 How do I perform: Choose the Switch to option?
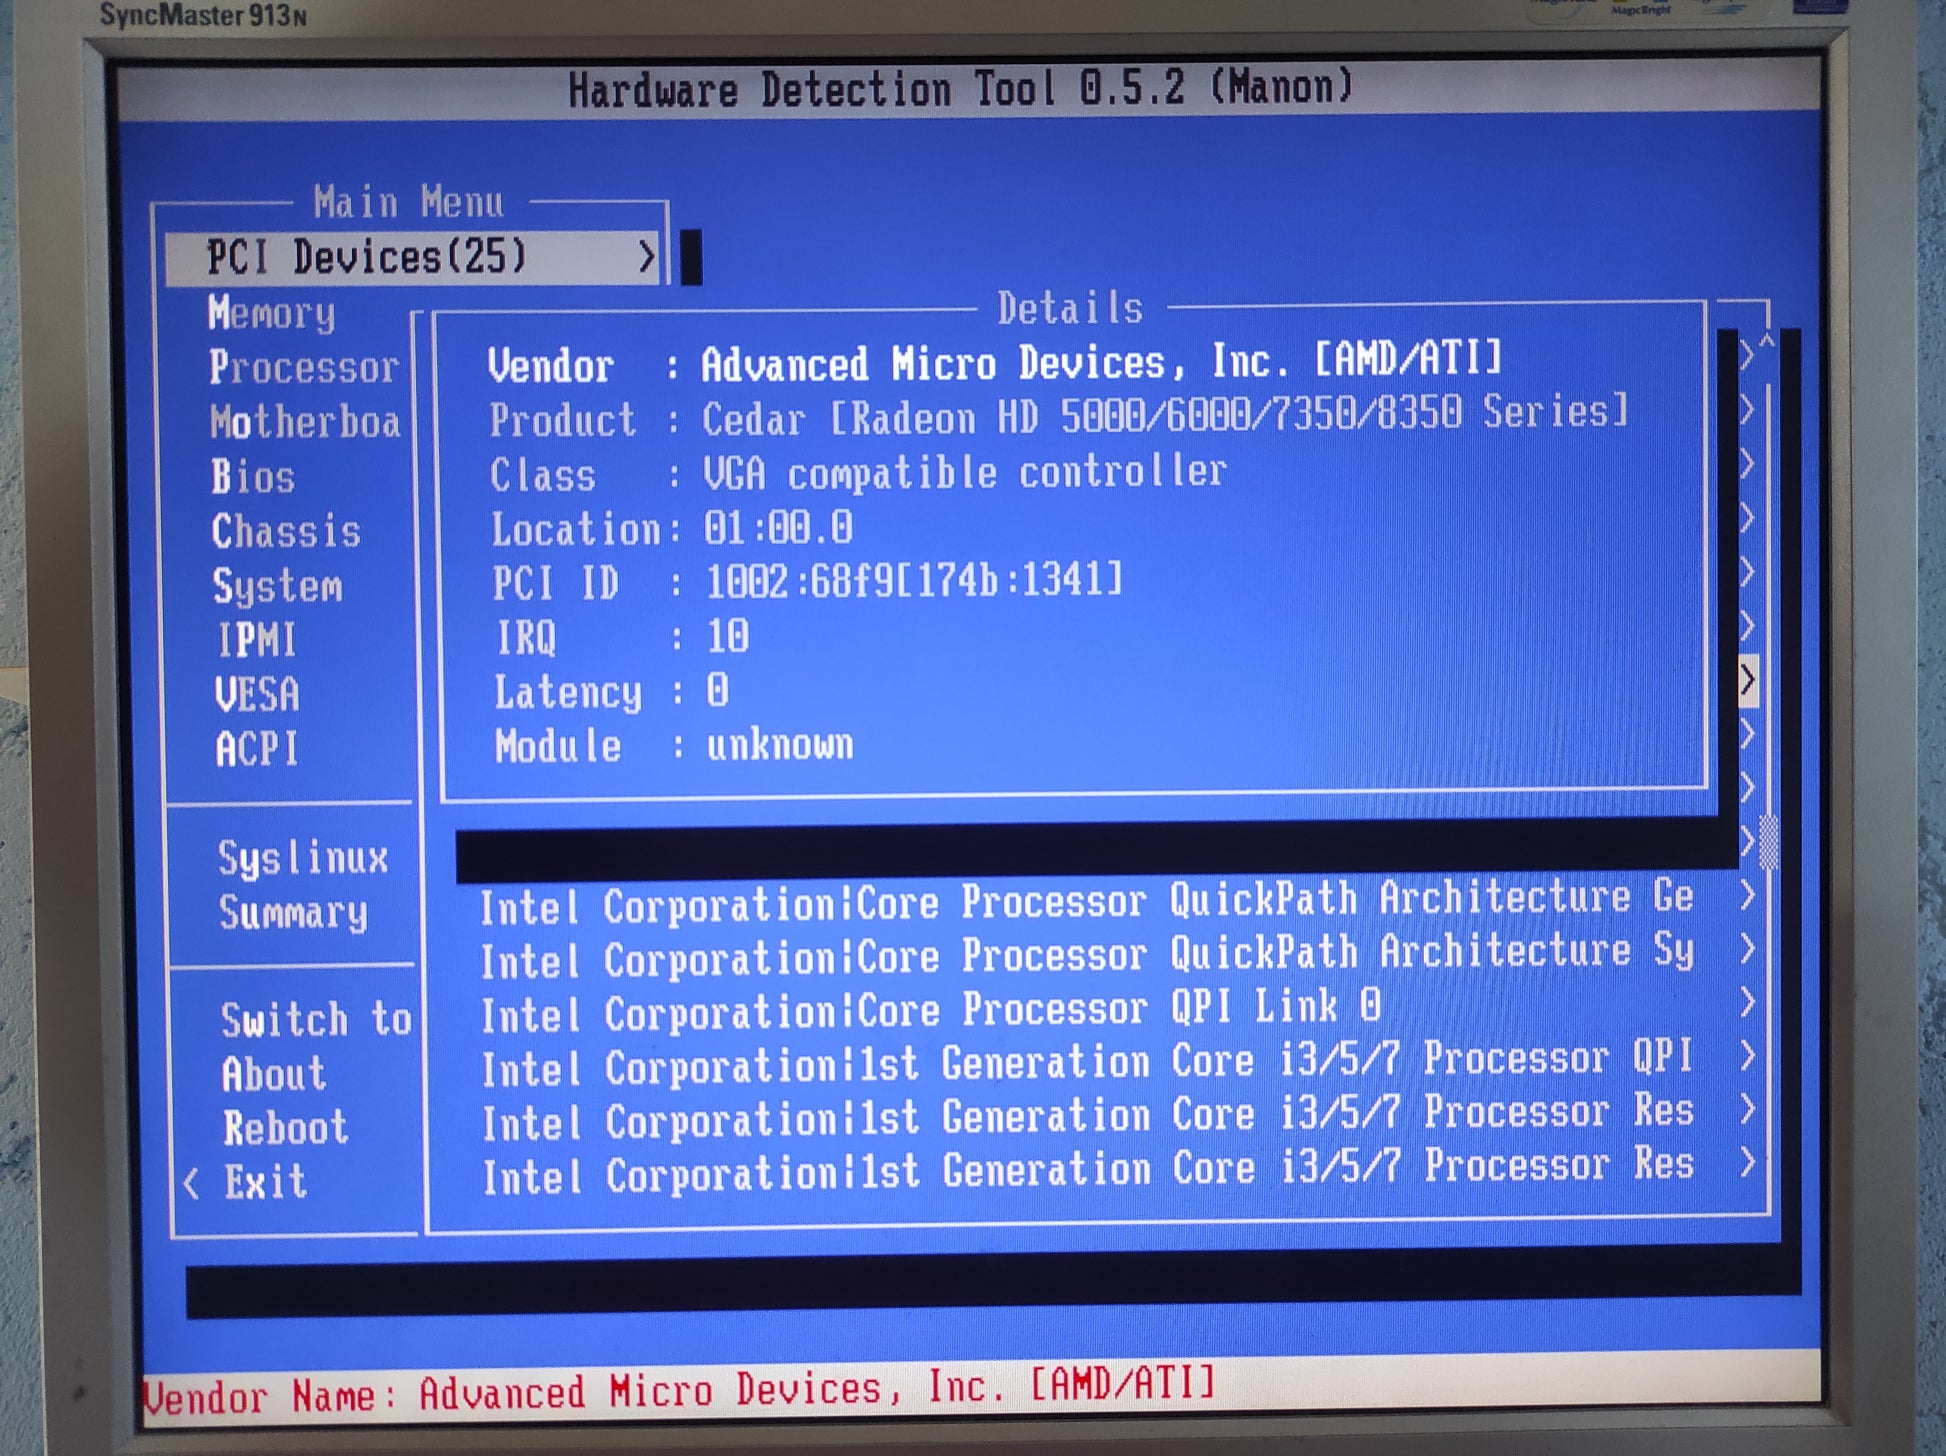pos(315,1021)
